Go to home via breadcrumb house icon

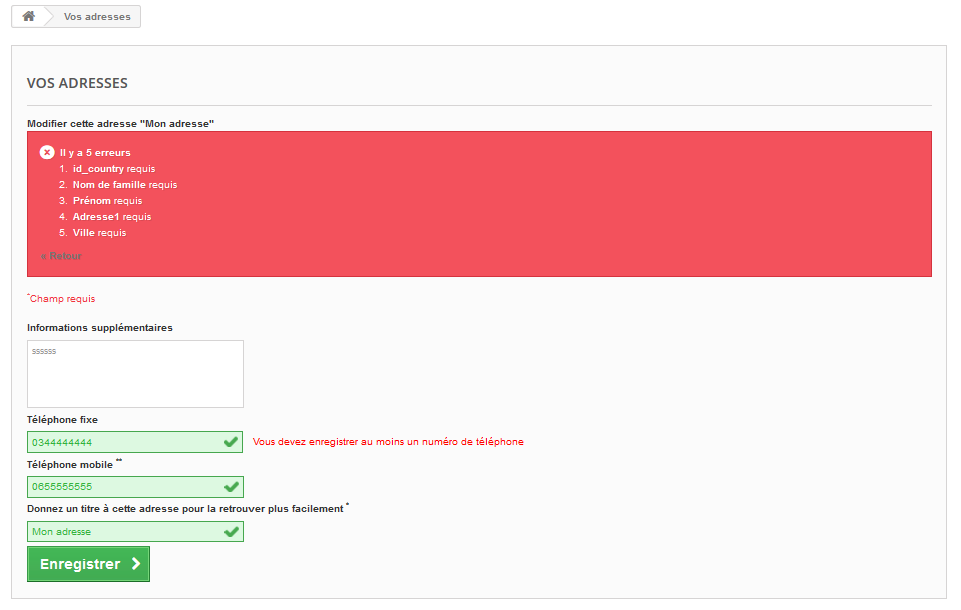click(x=28, y=17)
